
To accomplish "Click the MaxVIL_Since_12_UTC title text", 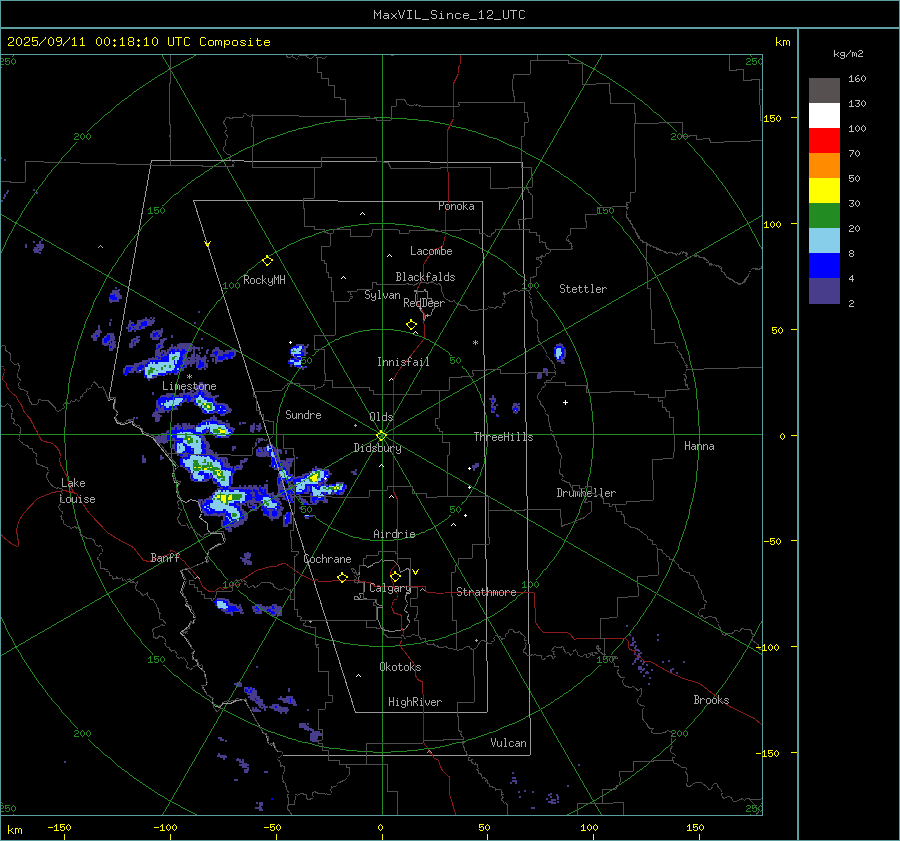I will click(449, 15).
